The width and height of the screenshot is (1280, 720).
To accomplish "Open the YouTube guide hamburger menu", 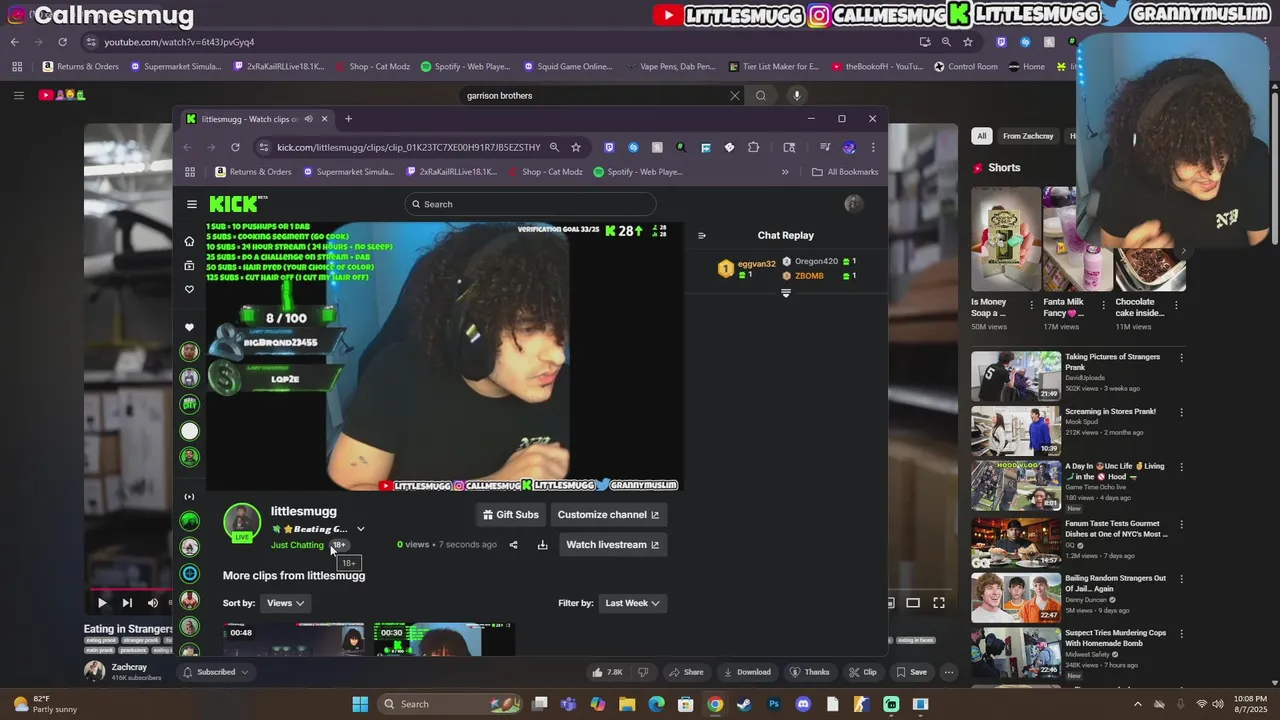I will [18, 95].
